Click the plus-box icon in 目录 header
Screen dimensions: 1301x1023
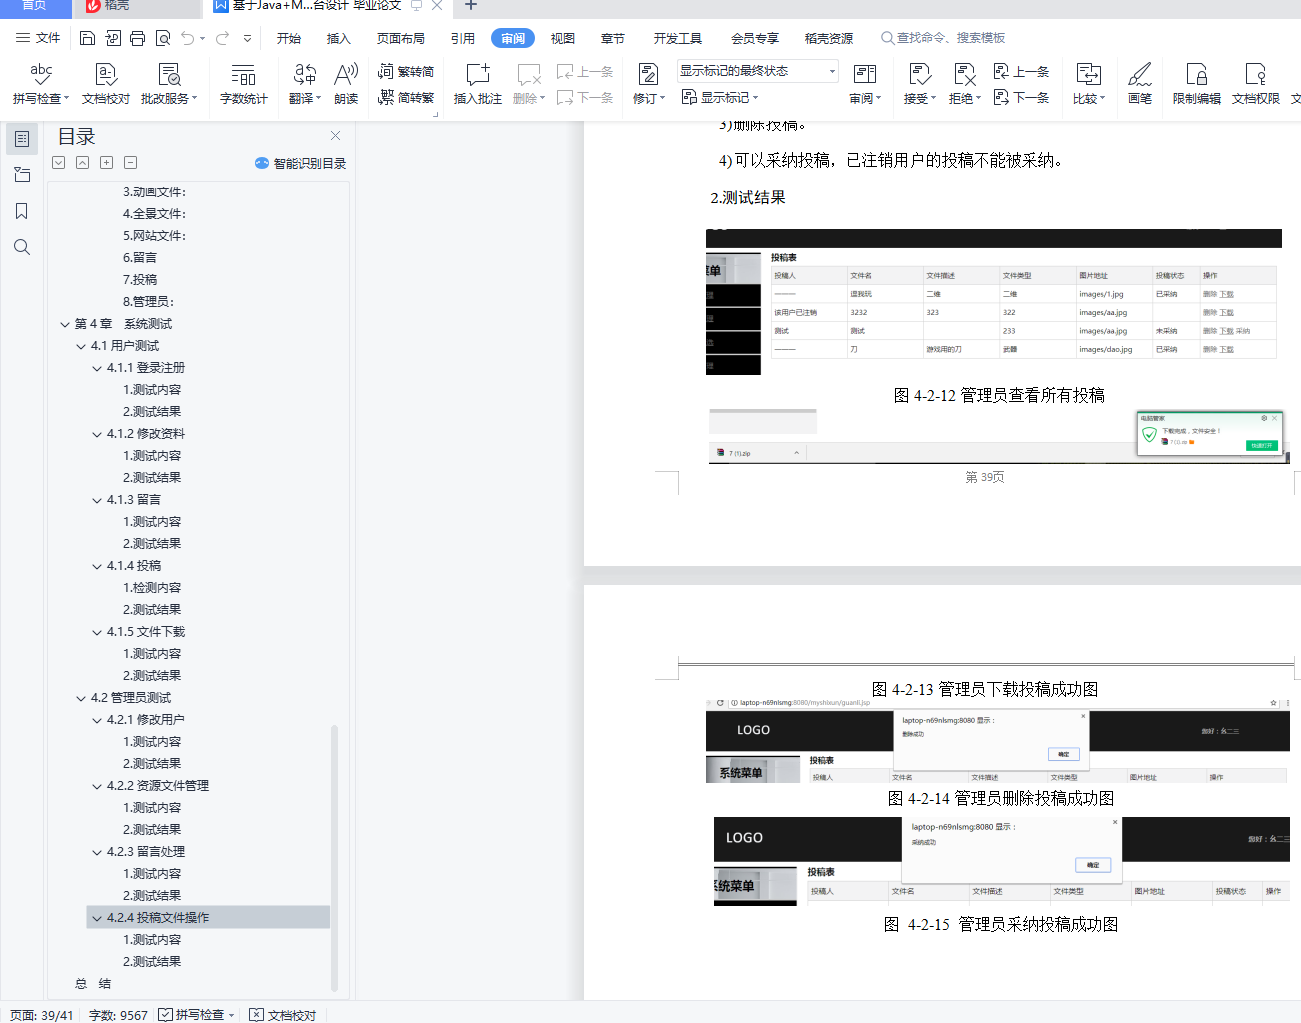click(x=106, y=162)
